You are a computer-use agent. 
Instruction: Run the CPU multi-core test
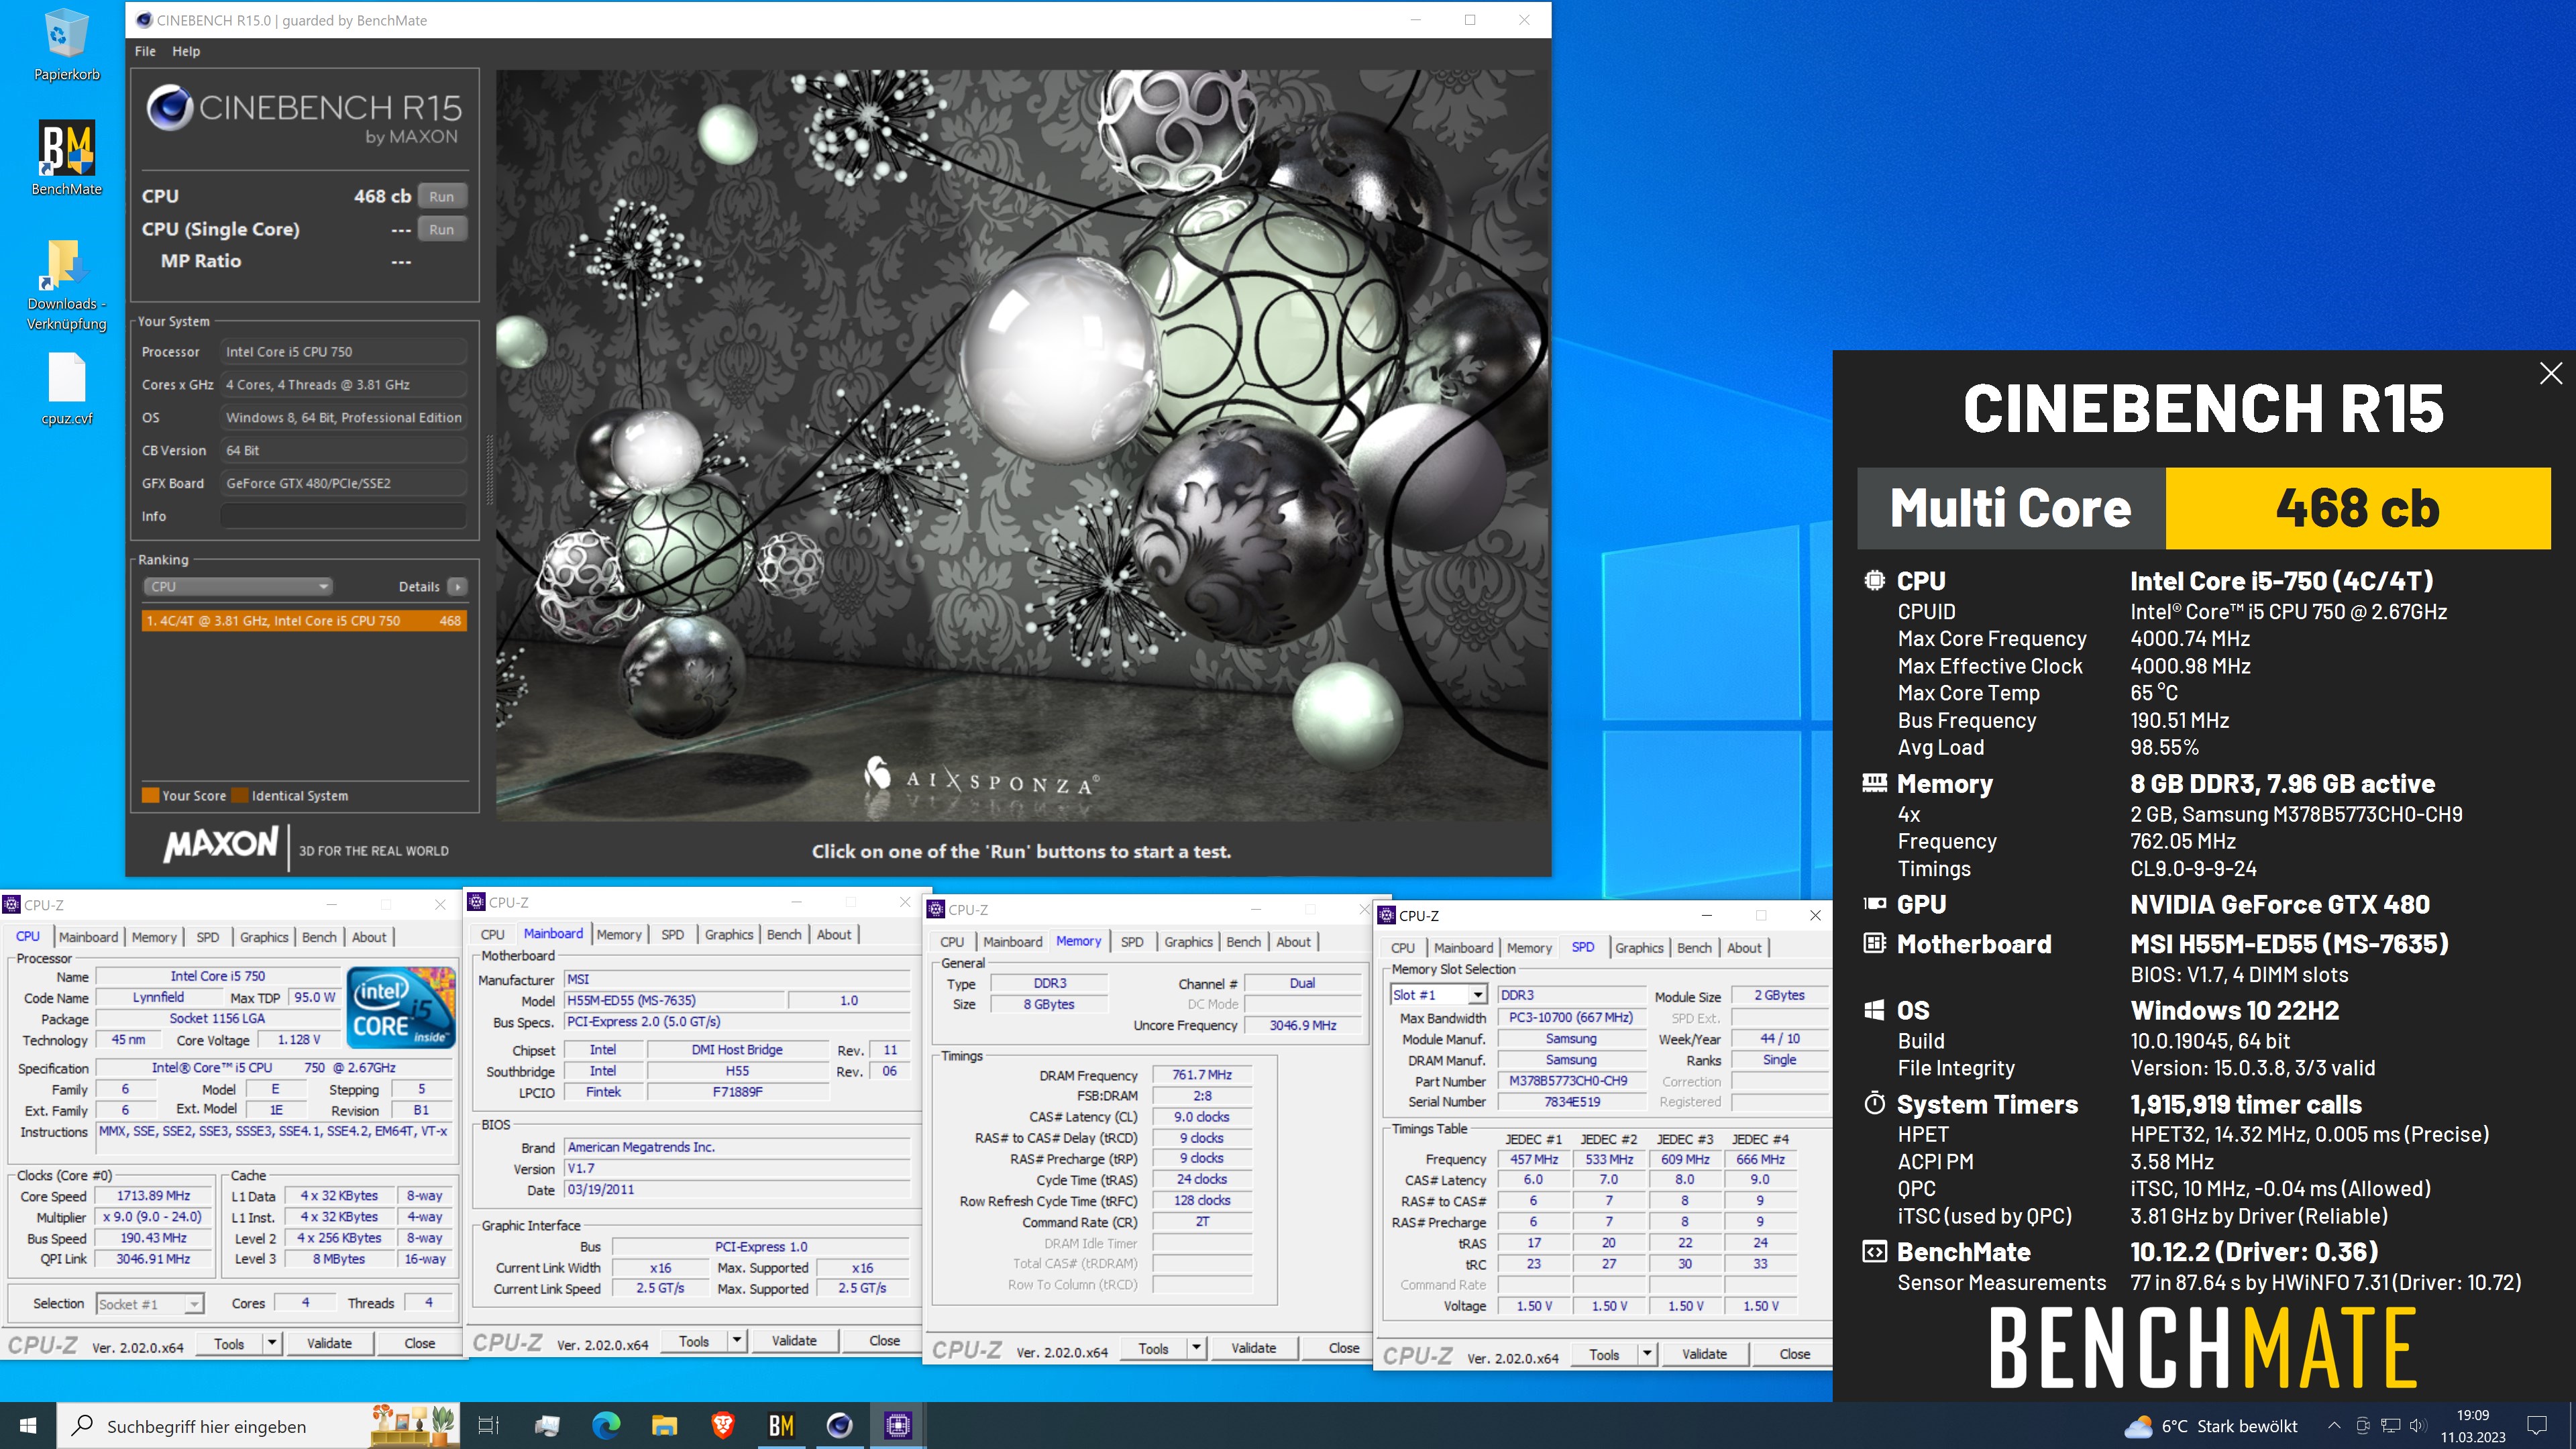coord(441,197)
